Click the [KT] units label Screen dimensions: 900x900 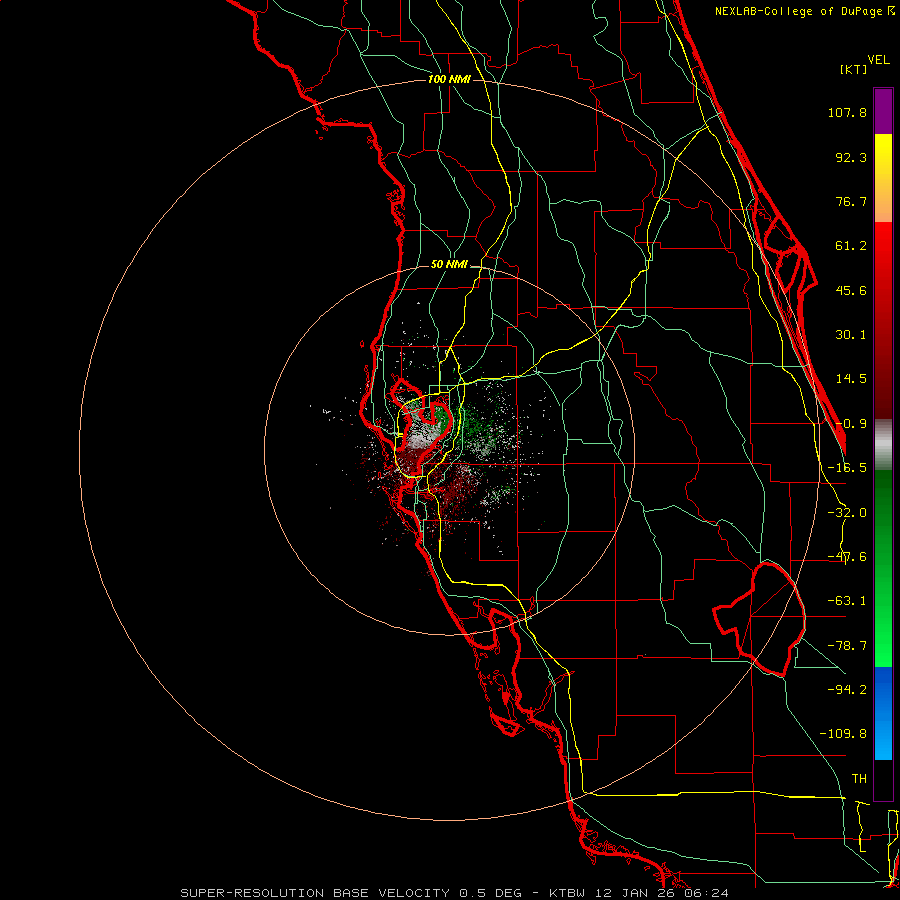tap(854, 69)
